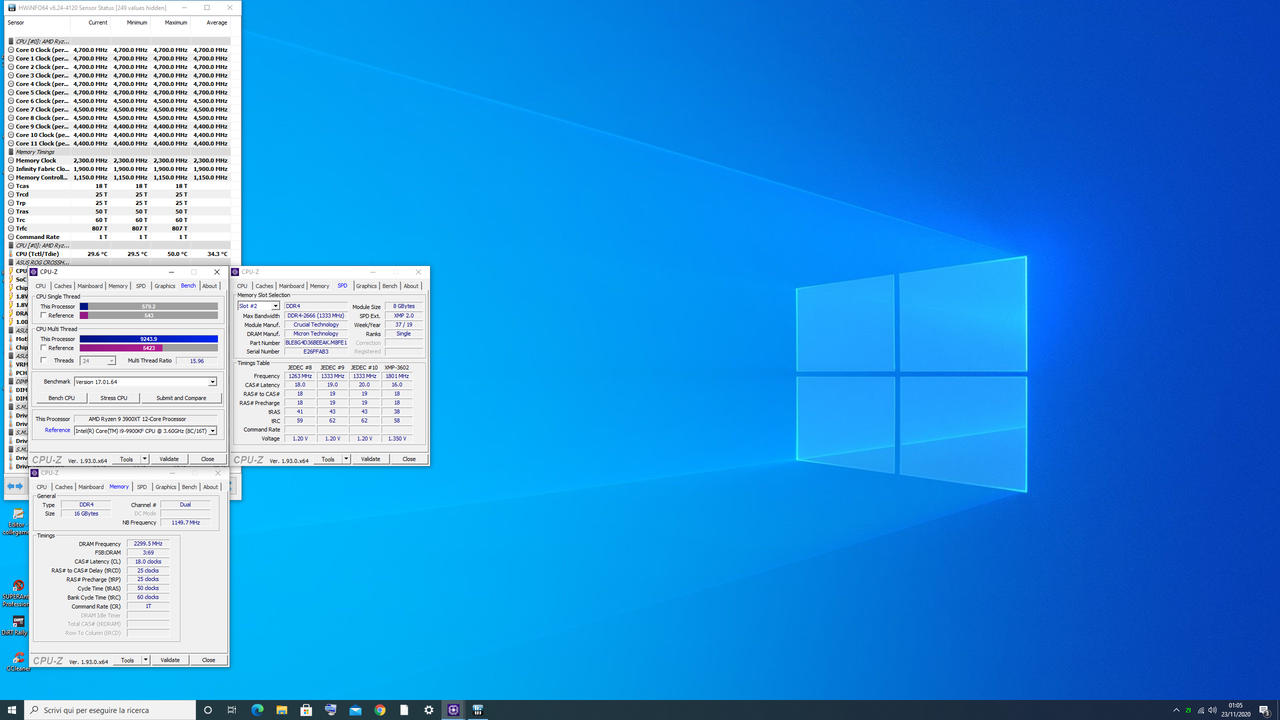Click the Multi Thread score progress bar
This screenshot has width=1280, height=720.
click(x=150, y=338)
